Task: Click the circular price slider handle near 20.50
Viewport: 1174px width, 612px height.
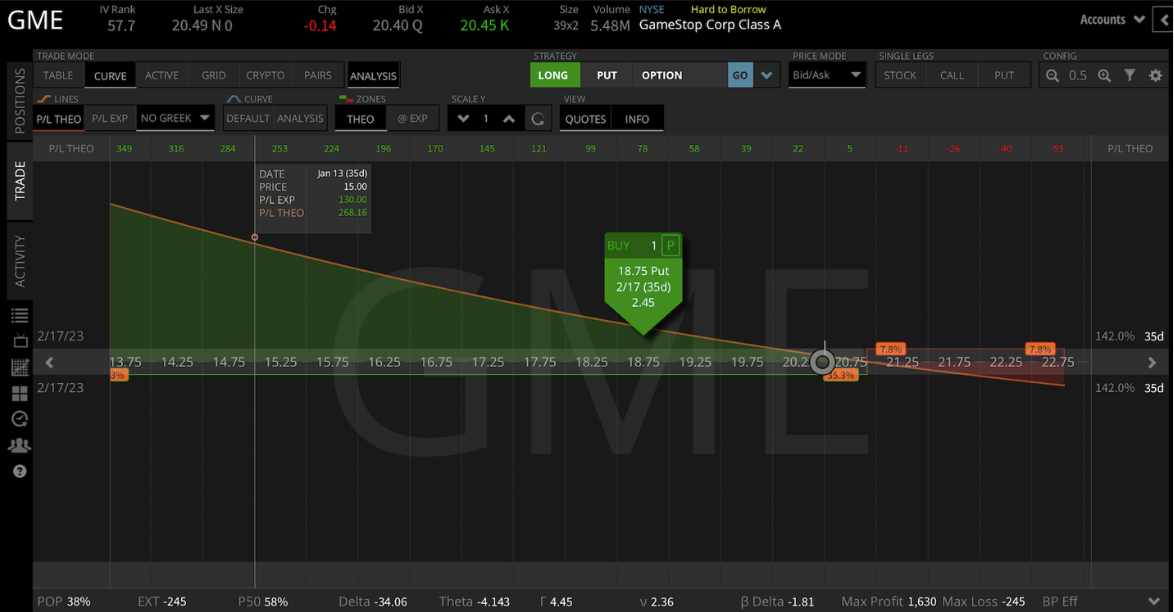Action: (x=823, y=362)
